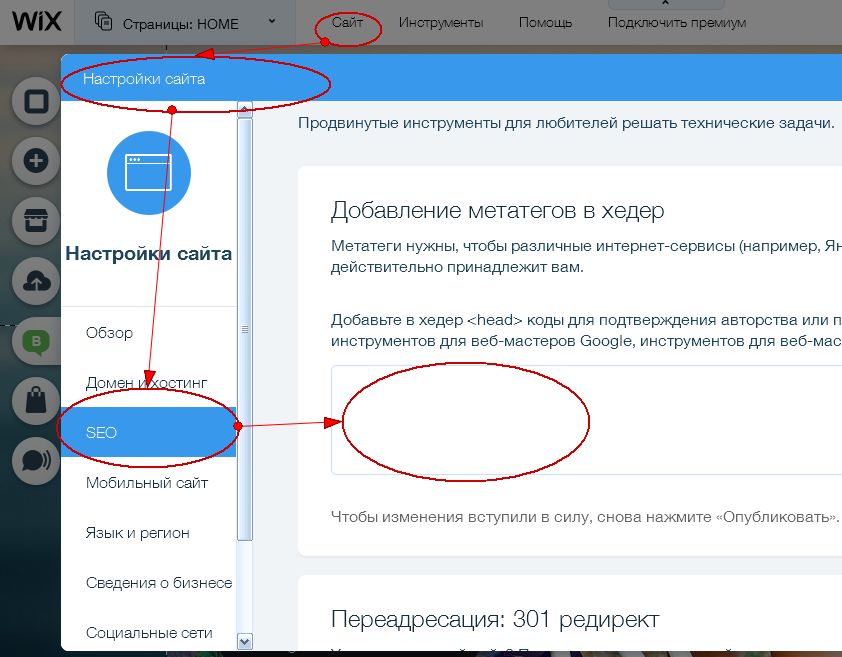Click the Wix logo

click(x=37, y=22)
